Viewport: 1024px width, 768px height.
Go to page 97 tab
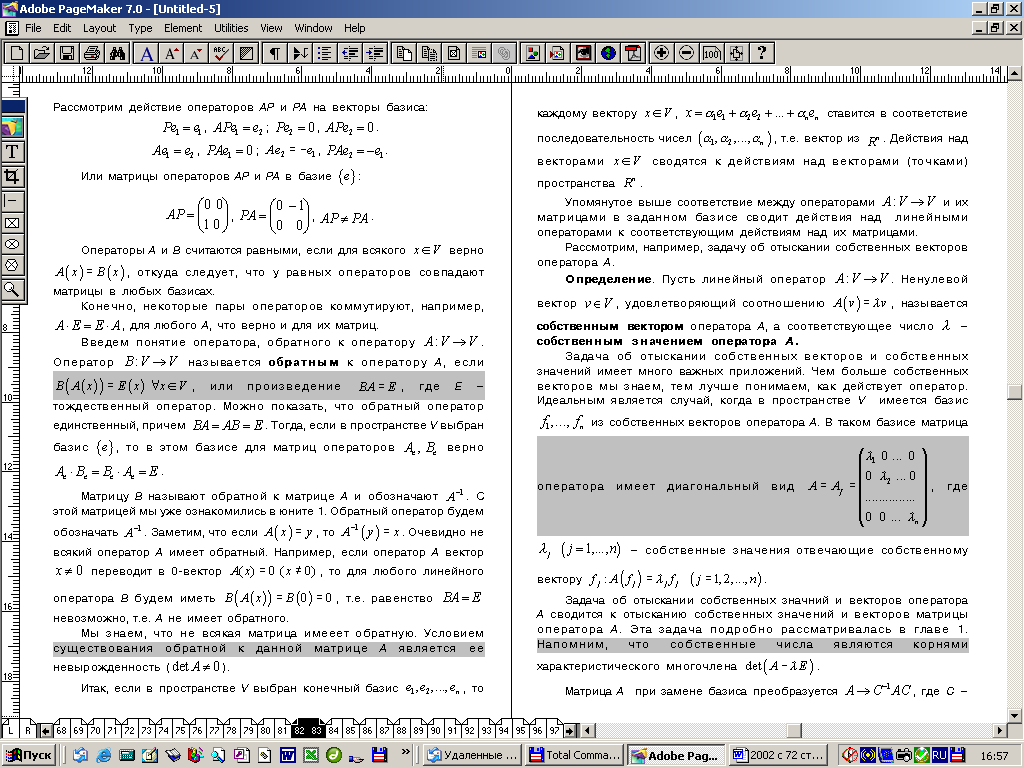coord(554,730)
